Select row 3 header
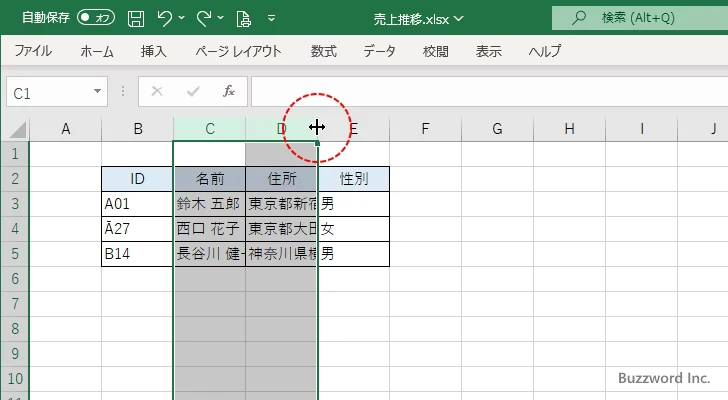Image resolution: width=728 pixels, height=400 pixels. pyautogui.click(x=15, y=204)
